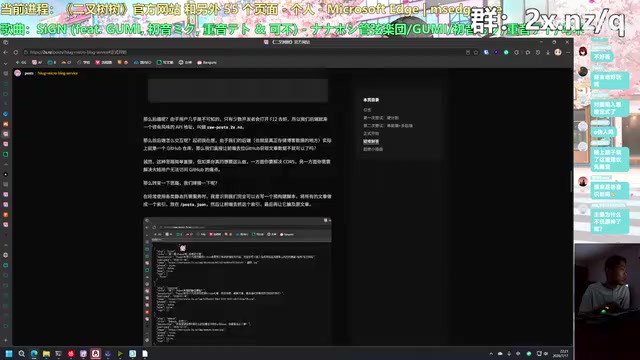
Task: Open the purple extension icon in the toolbar
Action: click(x=496, y=52)
